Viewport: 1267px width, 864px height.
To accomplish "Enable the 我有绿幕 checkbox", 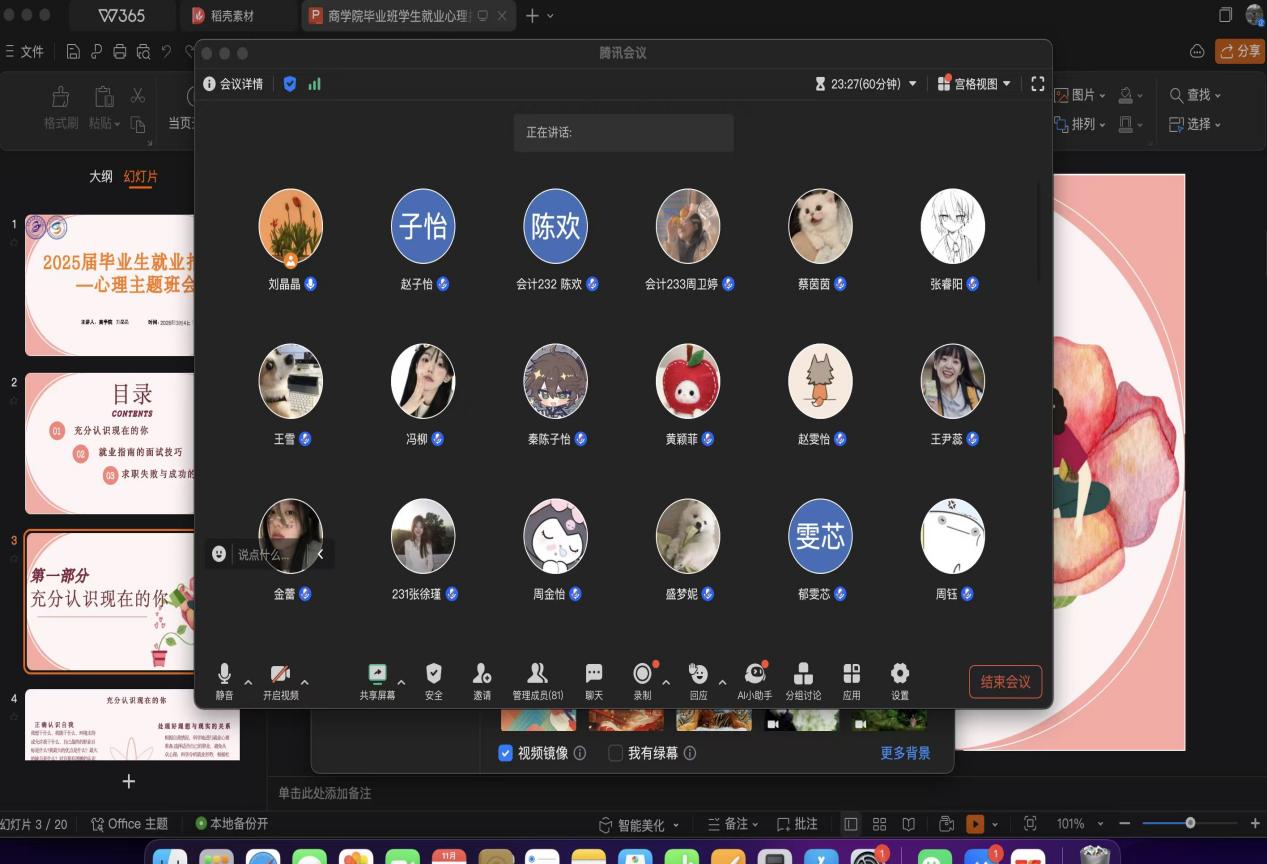I will [x=616, y=753].
